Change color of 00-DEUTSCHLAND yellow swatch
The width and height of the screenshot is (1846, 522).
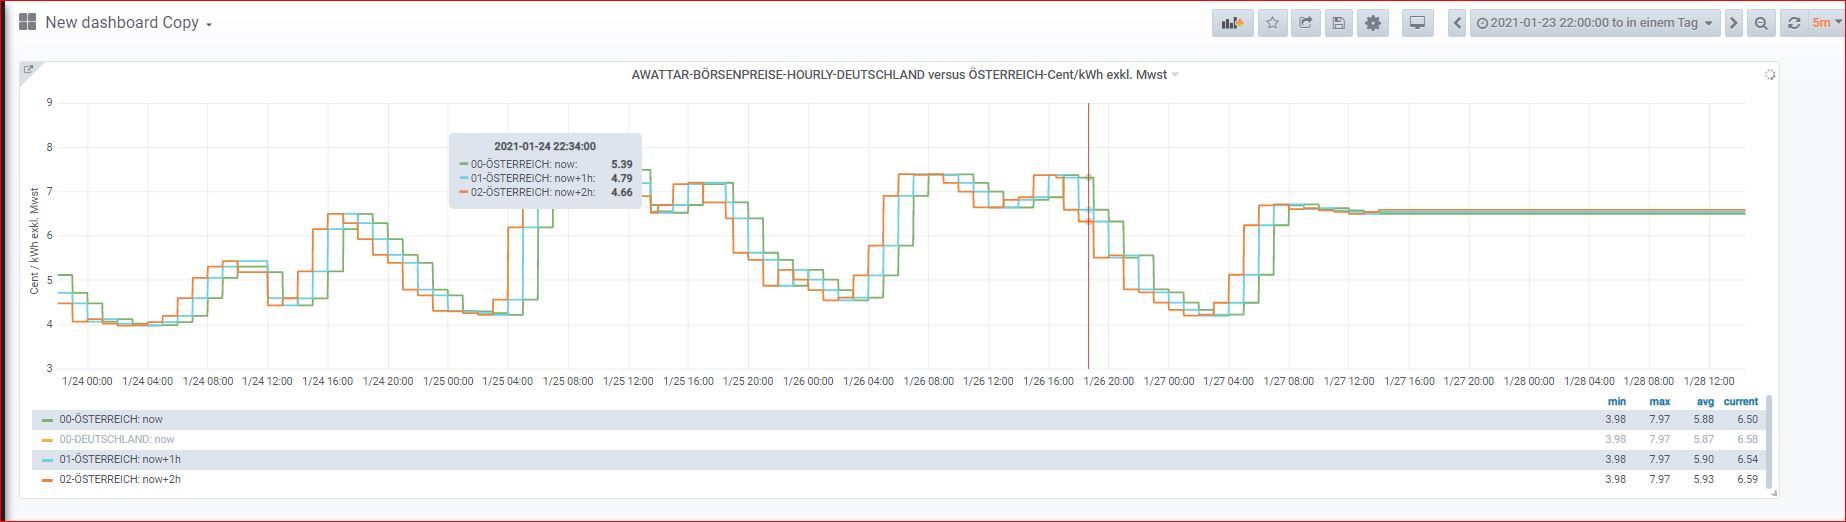[x=47, y=441]
